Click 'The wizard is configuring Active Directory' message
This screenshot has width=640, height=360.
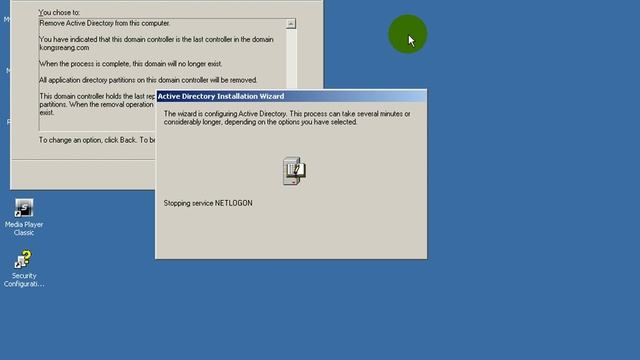(287, 118)
